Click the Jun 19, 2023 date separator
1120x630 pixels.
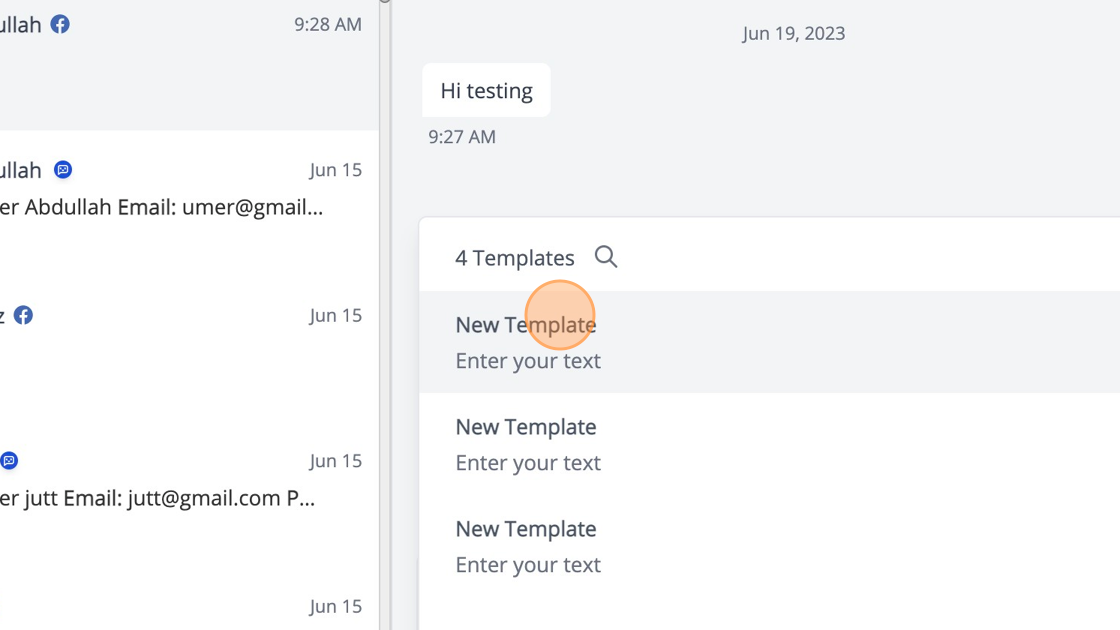[x=793, y=34]
